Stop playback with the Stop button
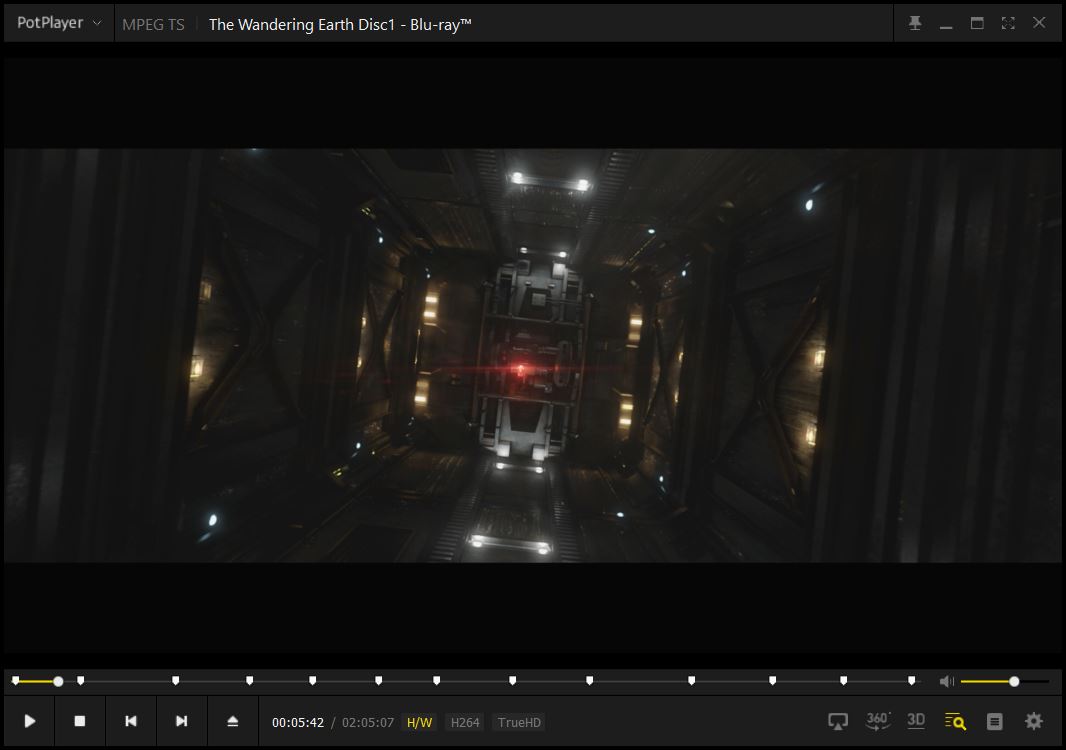Image resolution: width=1066 pixels, height=750 pixels. (x=80, y=721)
